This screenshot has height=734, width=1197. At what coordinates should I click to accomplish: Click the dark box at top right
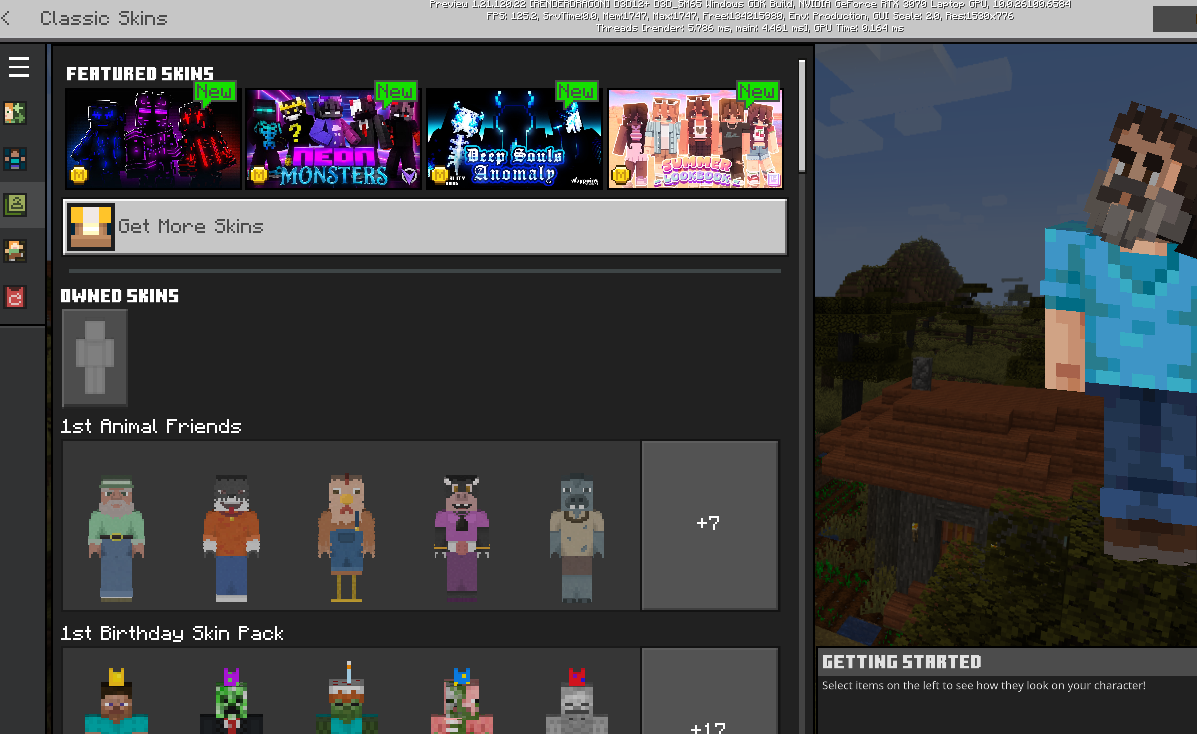click(1175, 19)
